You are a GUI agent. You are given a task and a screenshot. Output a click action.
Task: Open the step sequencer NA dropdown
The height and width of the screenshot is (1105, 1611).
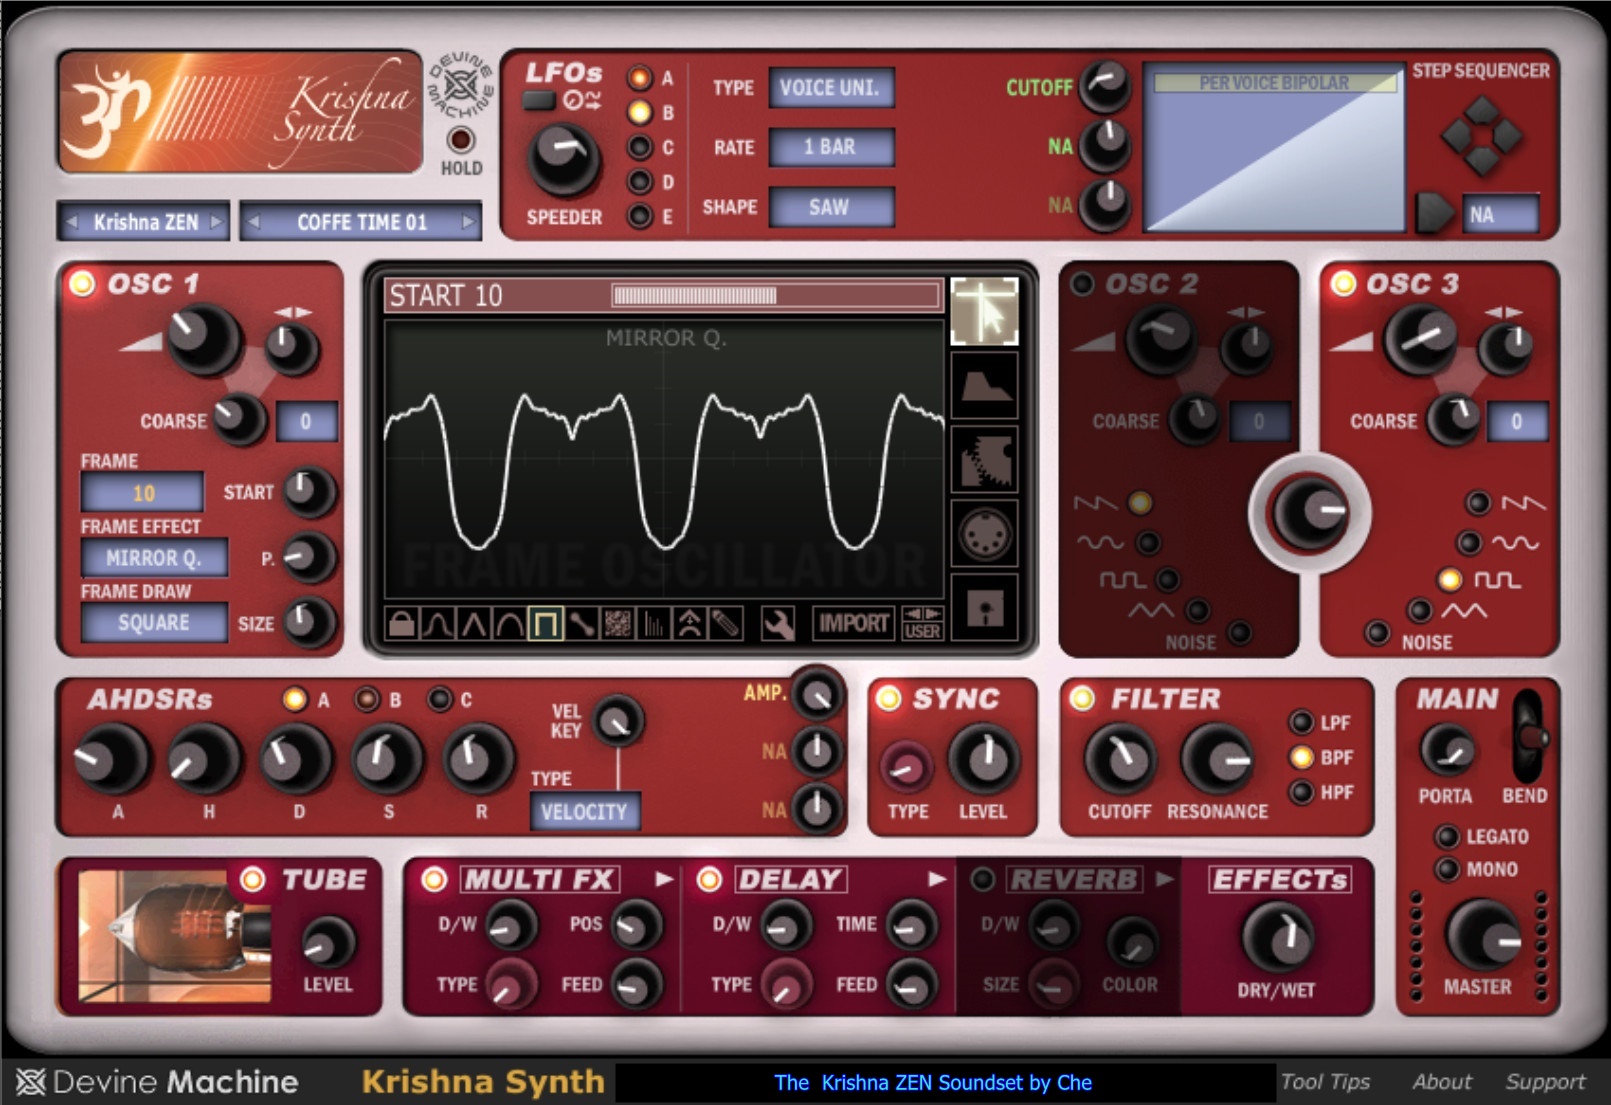coord(1500,214)
